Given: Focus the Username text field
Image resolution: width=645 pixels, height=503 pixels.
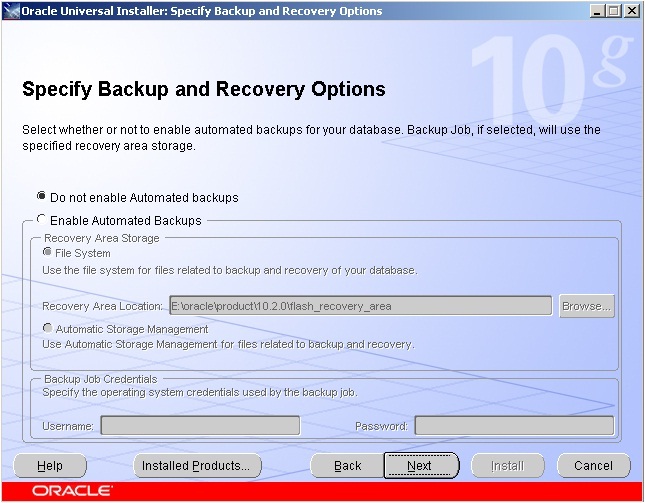Looking at the screenshot, I should (x=200, y=426).
